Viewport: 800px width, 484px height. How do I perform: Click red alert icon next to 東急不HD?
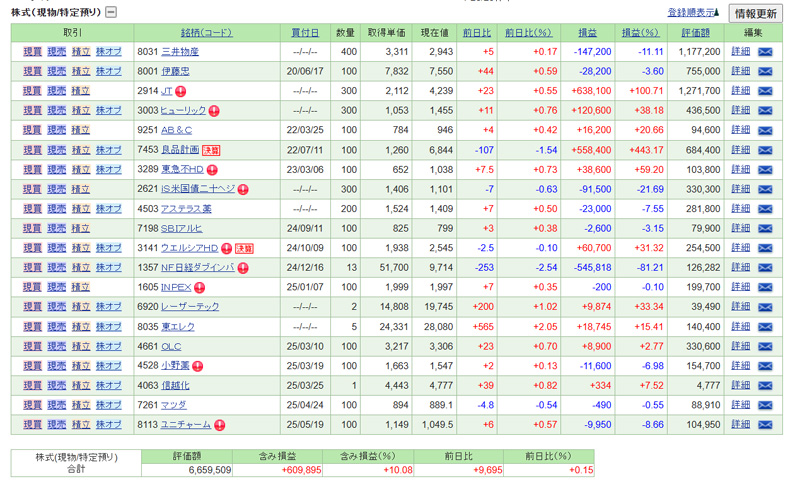click(x=212, y=170)
